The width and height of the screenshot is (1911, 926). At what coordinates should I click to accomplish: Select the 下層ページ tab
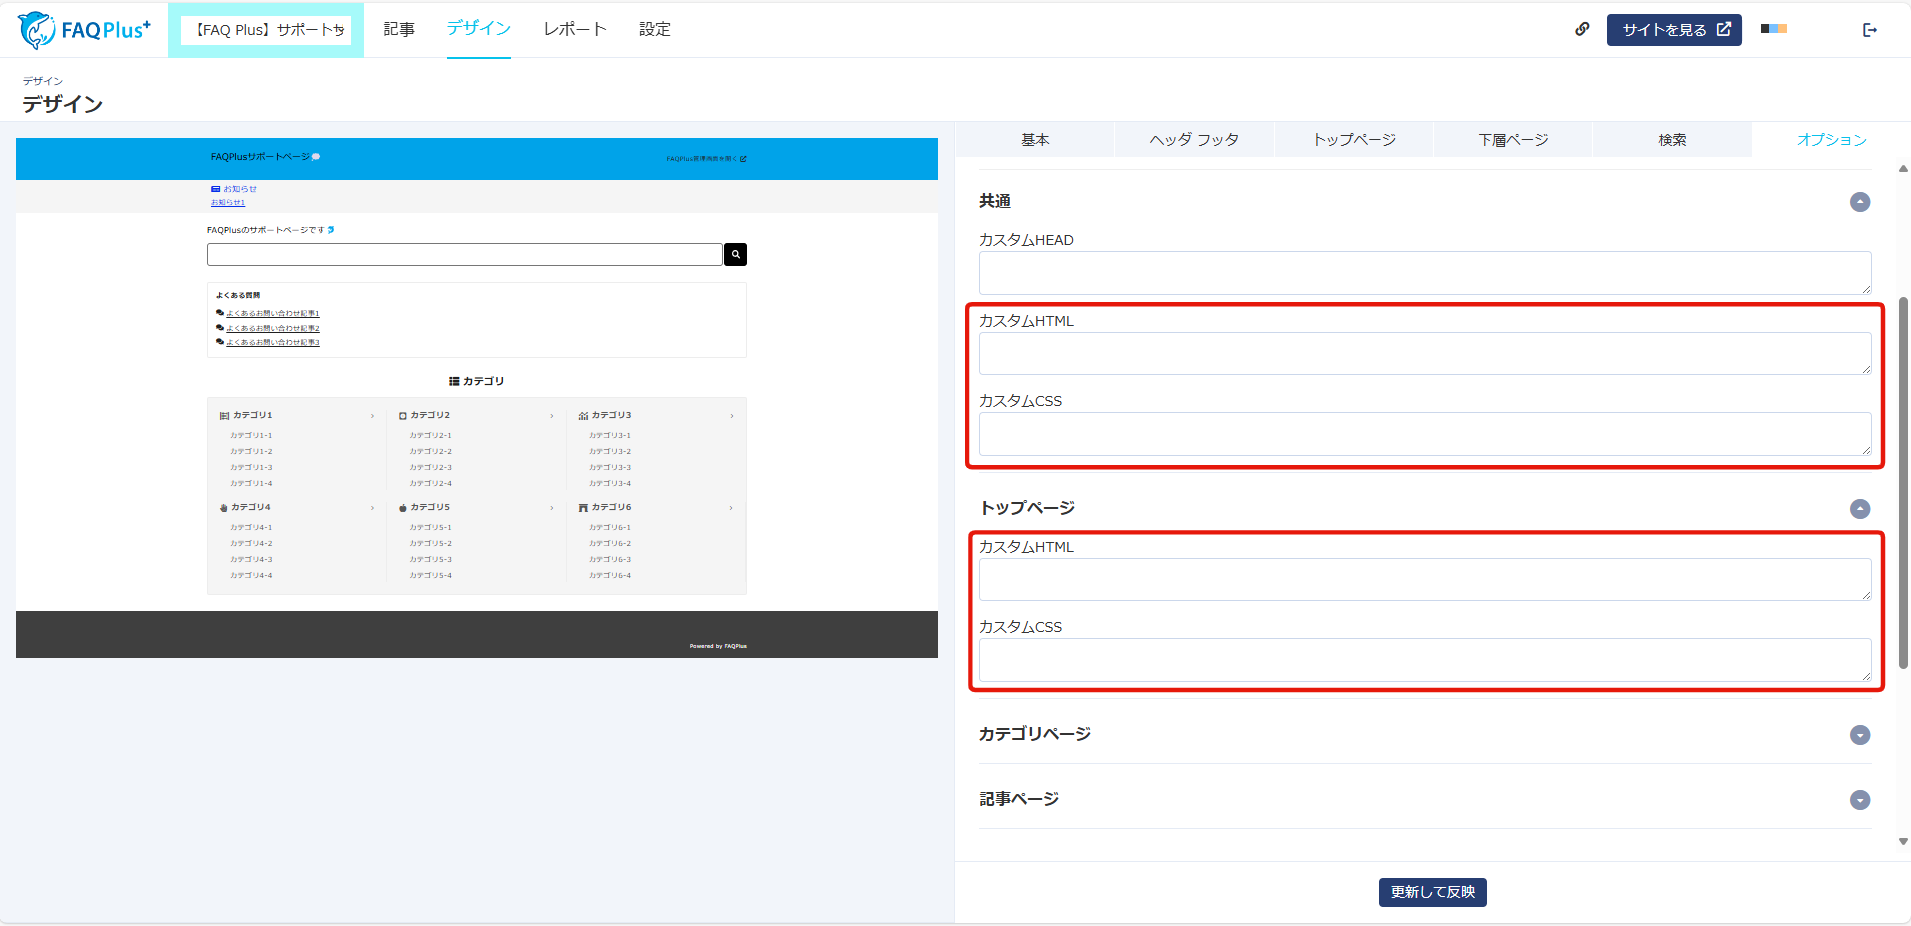pyautogui.click(x=1513, y=140)
